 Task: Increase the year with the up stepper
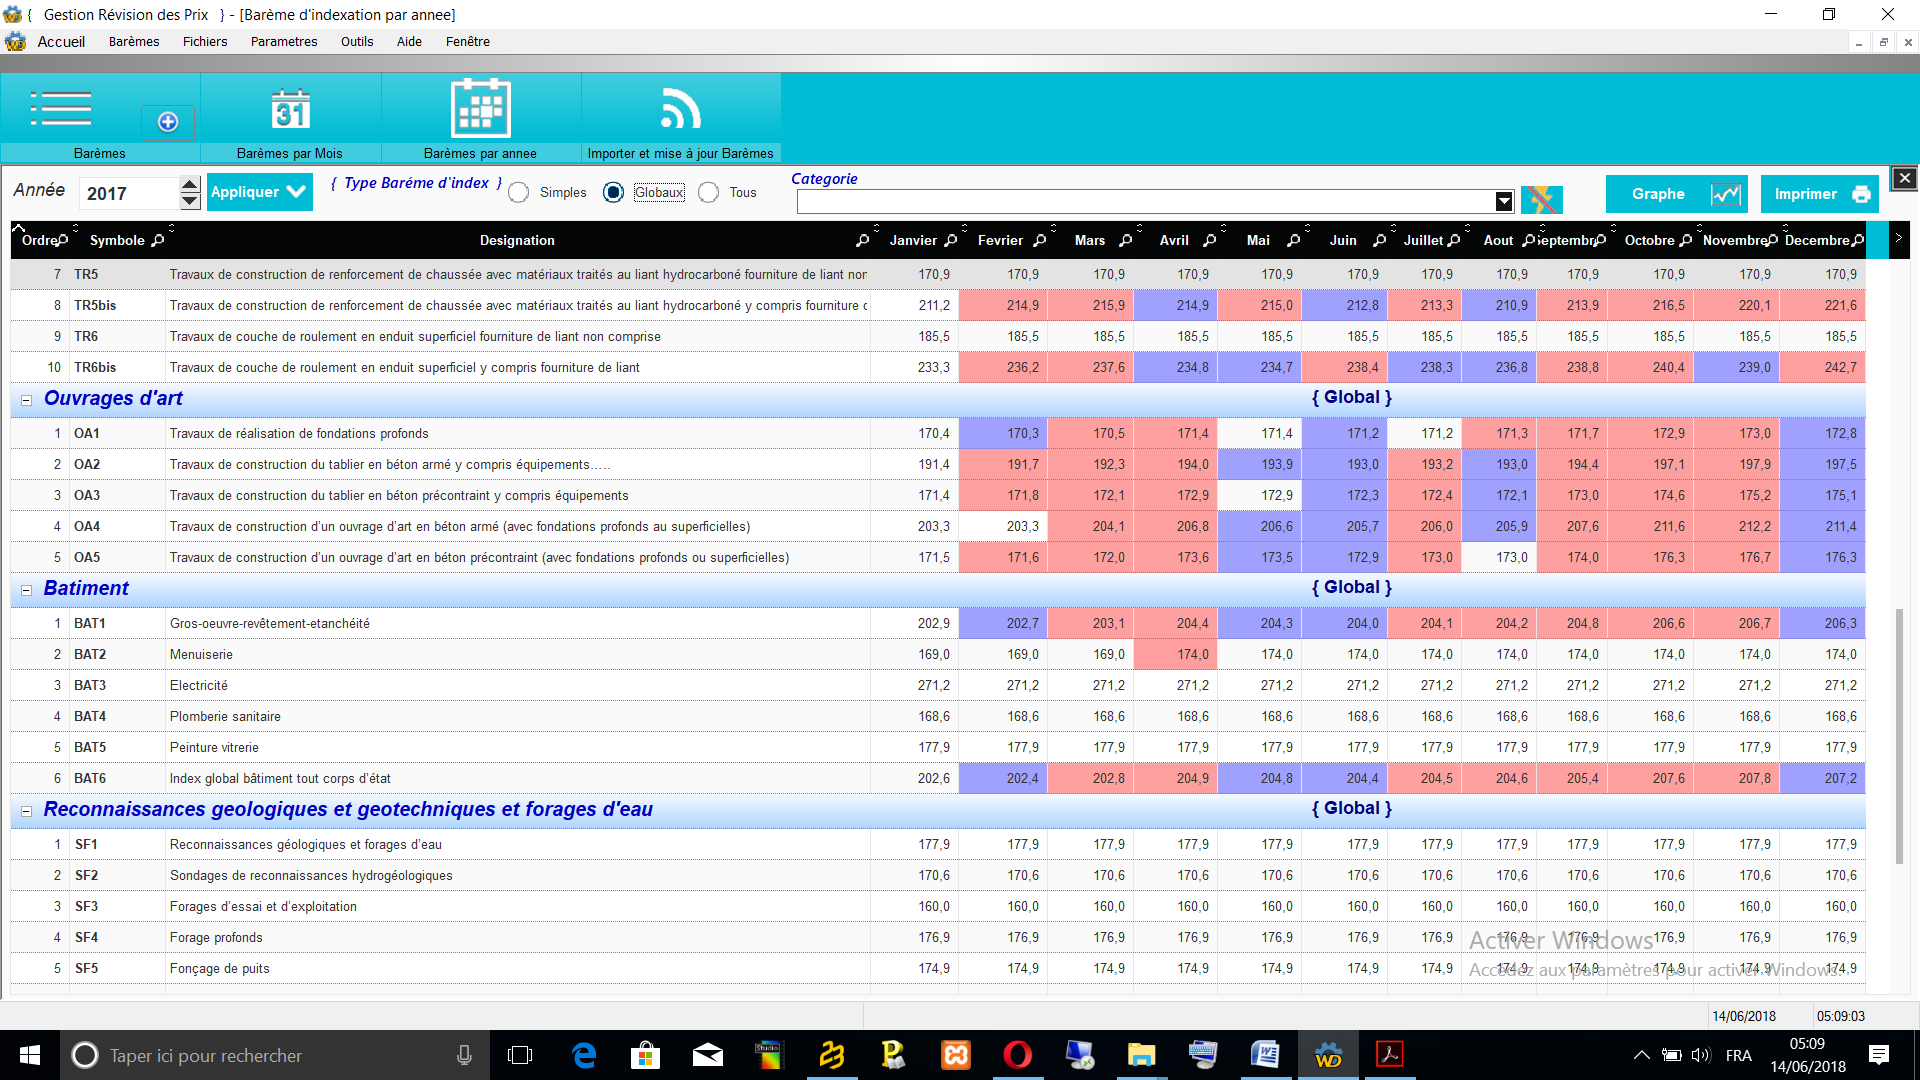[x=190, y=184]
